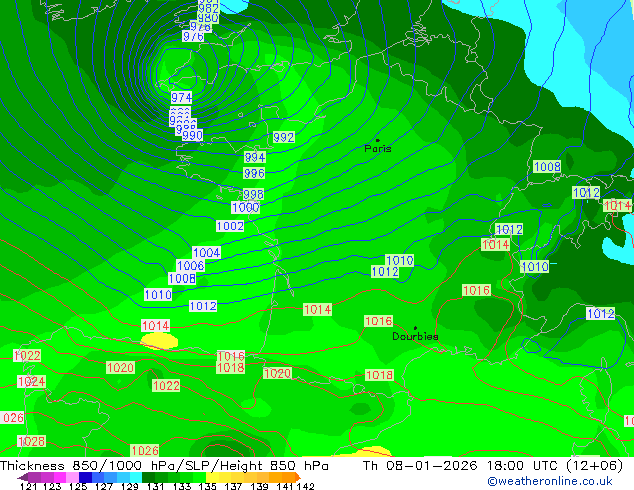Select the 980 isobar label
The width and height of the screenshot is (634, 490).
click(208, 18)
